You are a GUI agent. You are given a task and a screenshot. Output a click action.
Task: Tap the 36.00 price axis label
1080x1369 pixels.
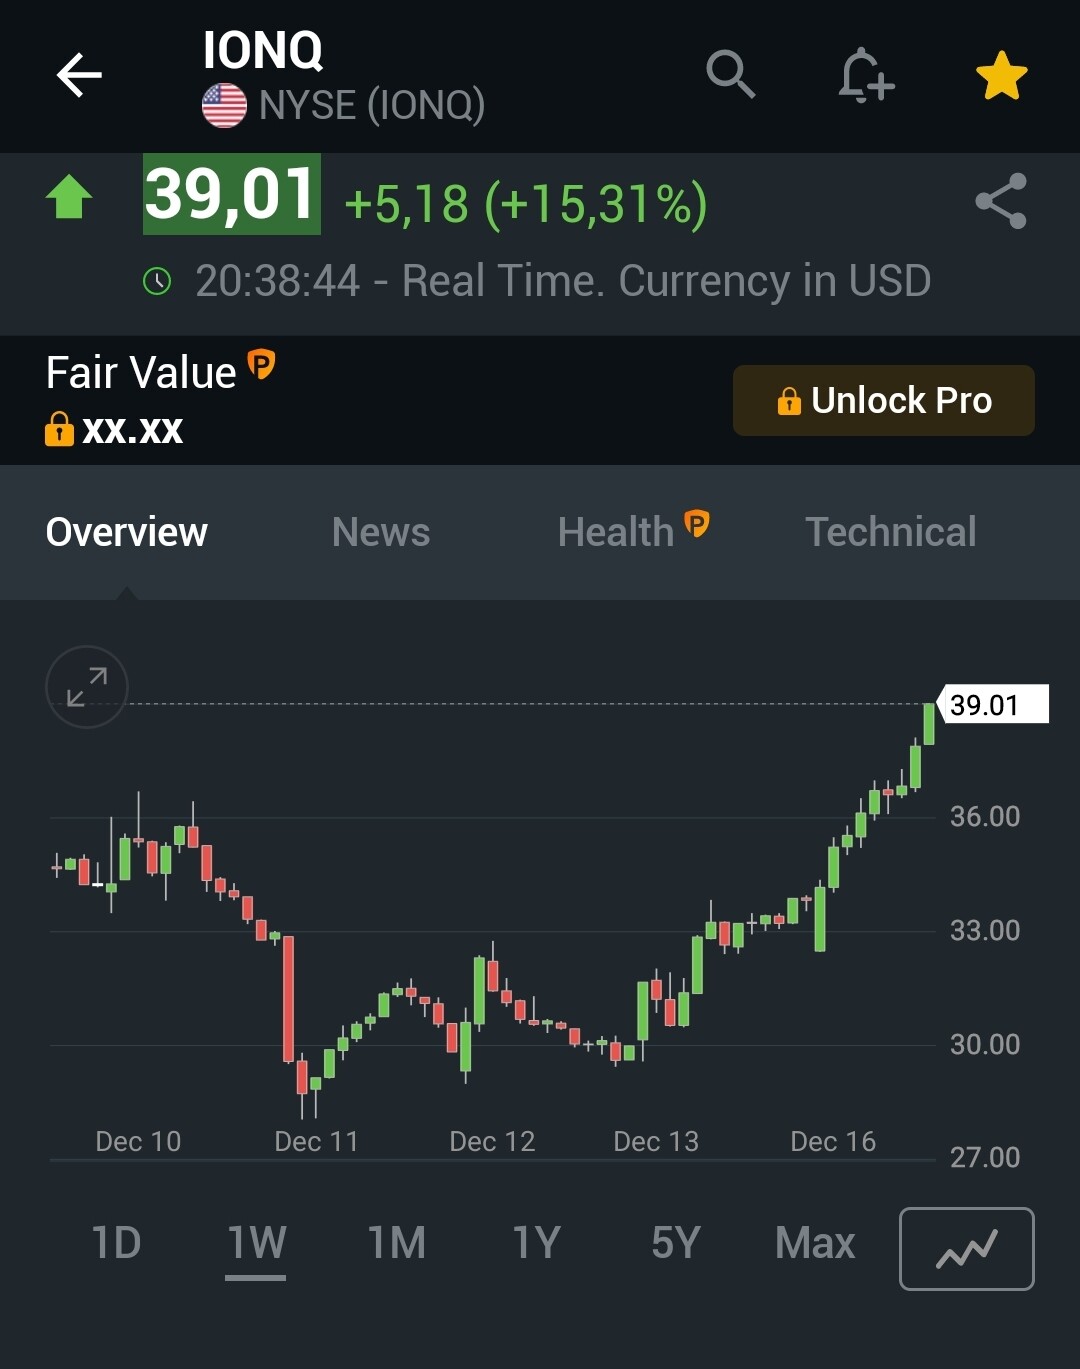click(x=985, y=816)
